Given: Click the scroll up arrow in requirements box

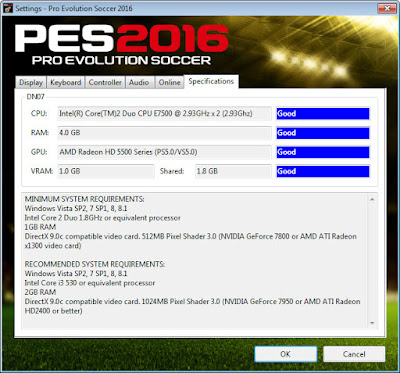Looking at the screenshot, I should 372,199.
